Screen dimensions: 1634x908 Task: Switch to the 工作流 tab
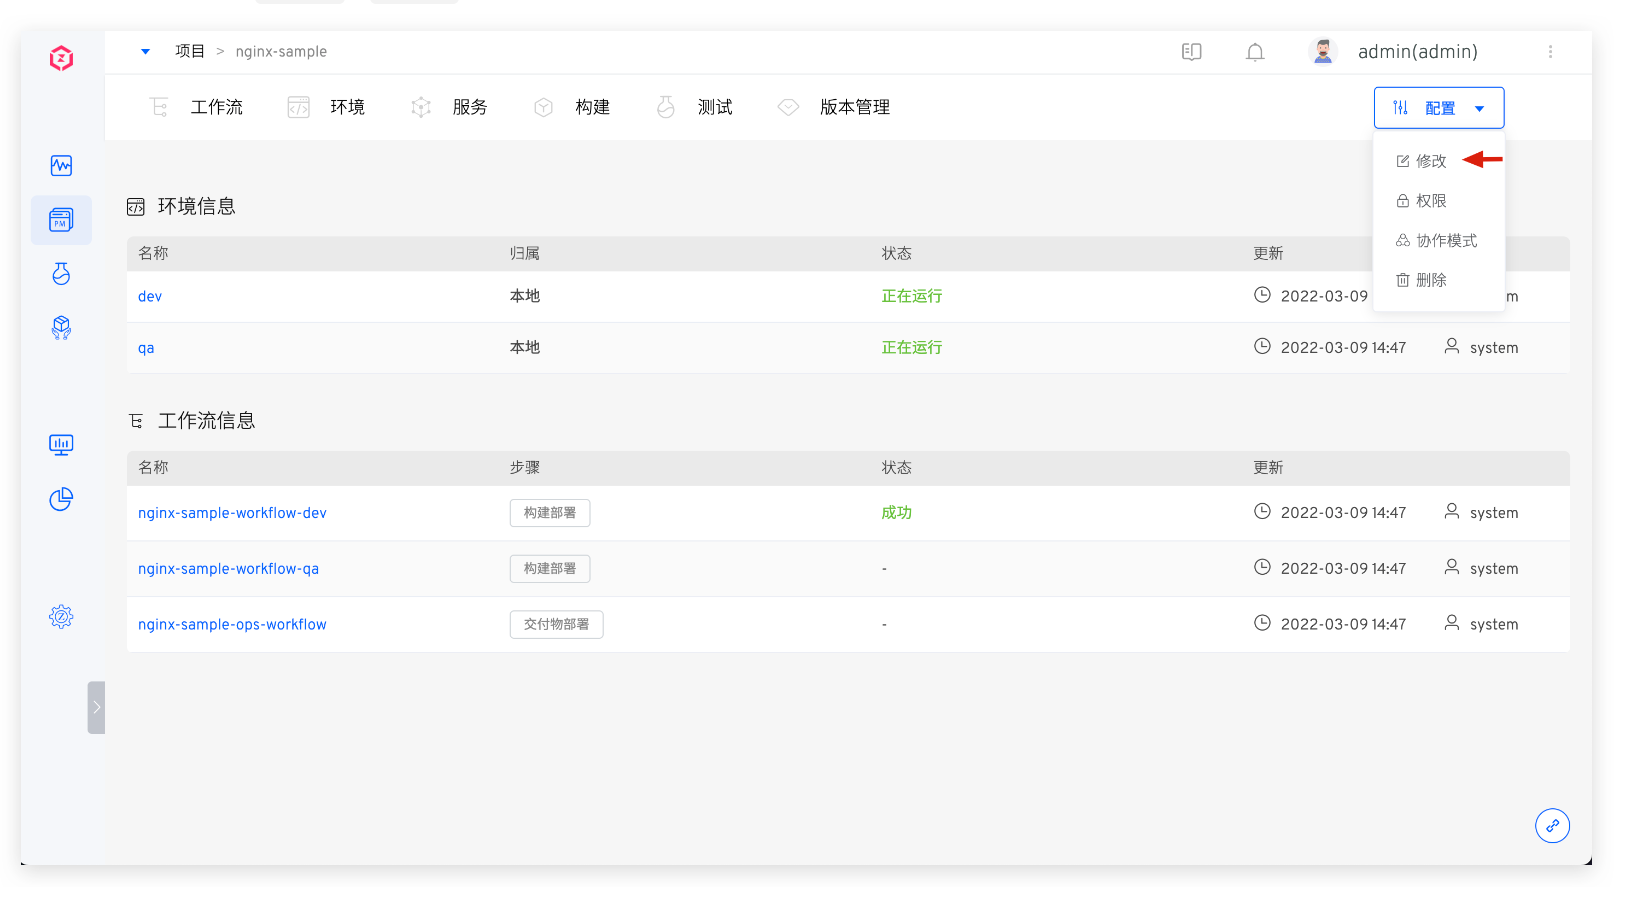point(216,107)
